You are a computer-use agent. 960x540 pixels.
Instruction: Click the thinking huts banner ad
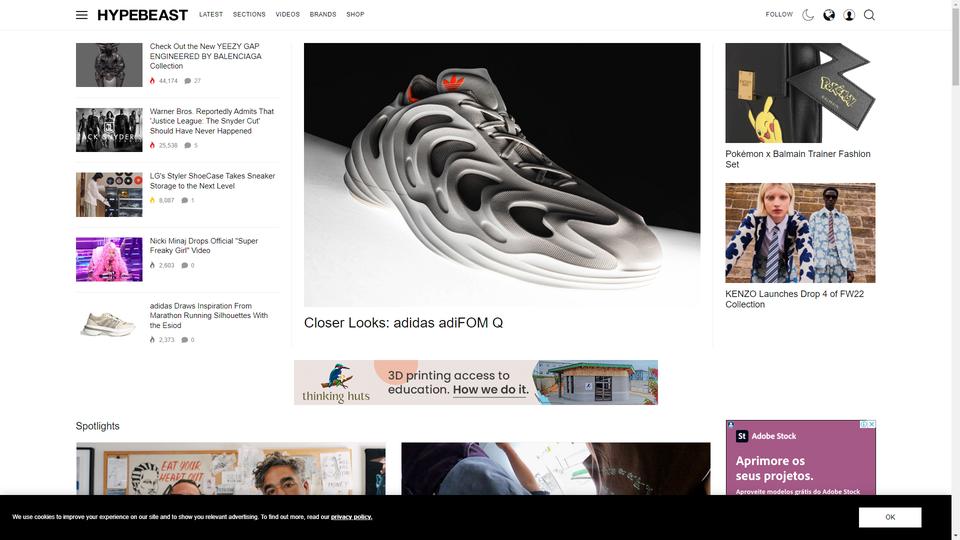pyautogui.click(x=476, y=382)
